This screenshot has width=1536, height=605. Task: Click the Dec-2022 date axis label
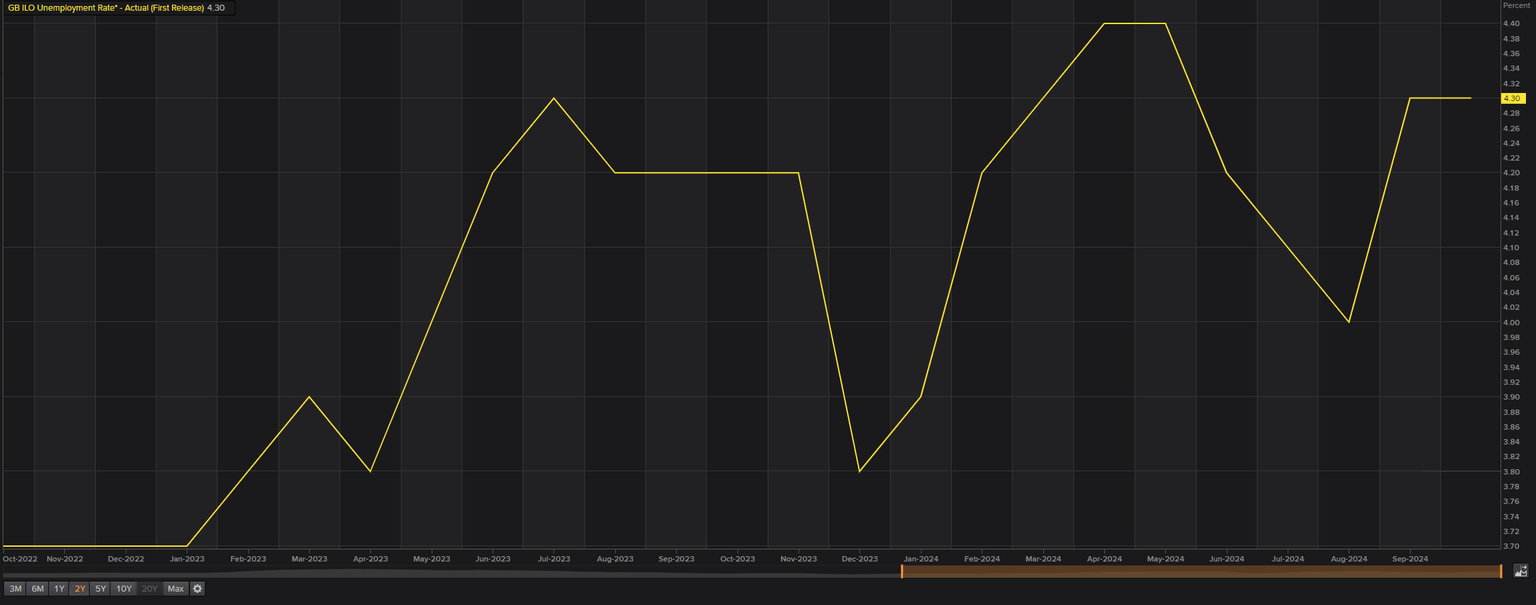pos(126,559)
